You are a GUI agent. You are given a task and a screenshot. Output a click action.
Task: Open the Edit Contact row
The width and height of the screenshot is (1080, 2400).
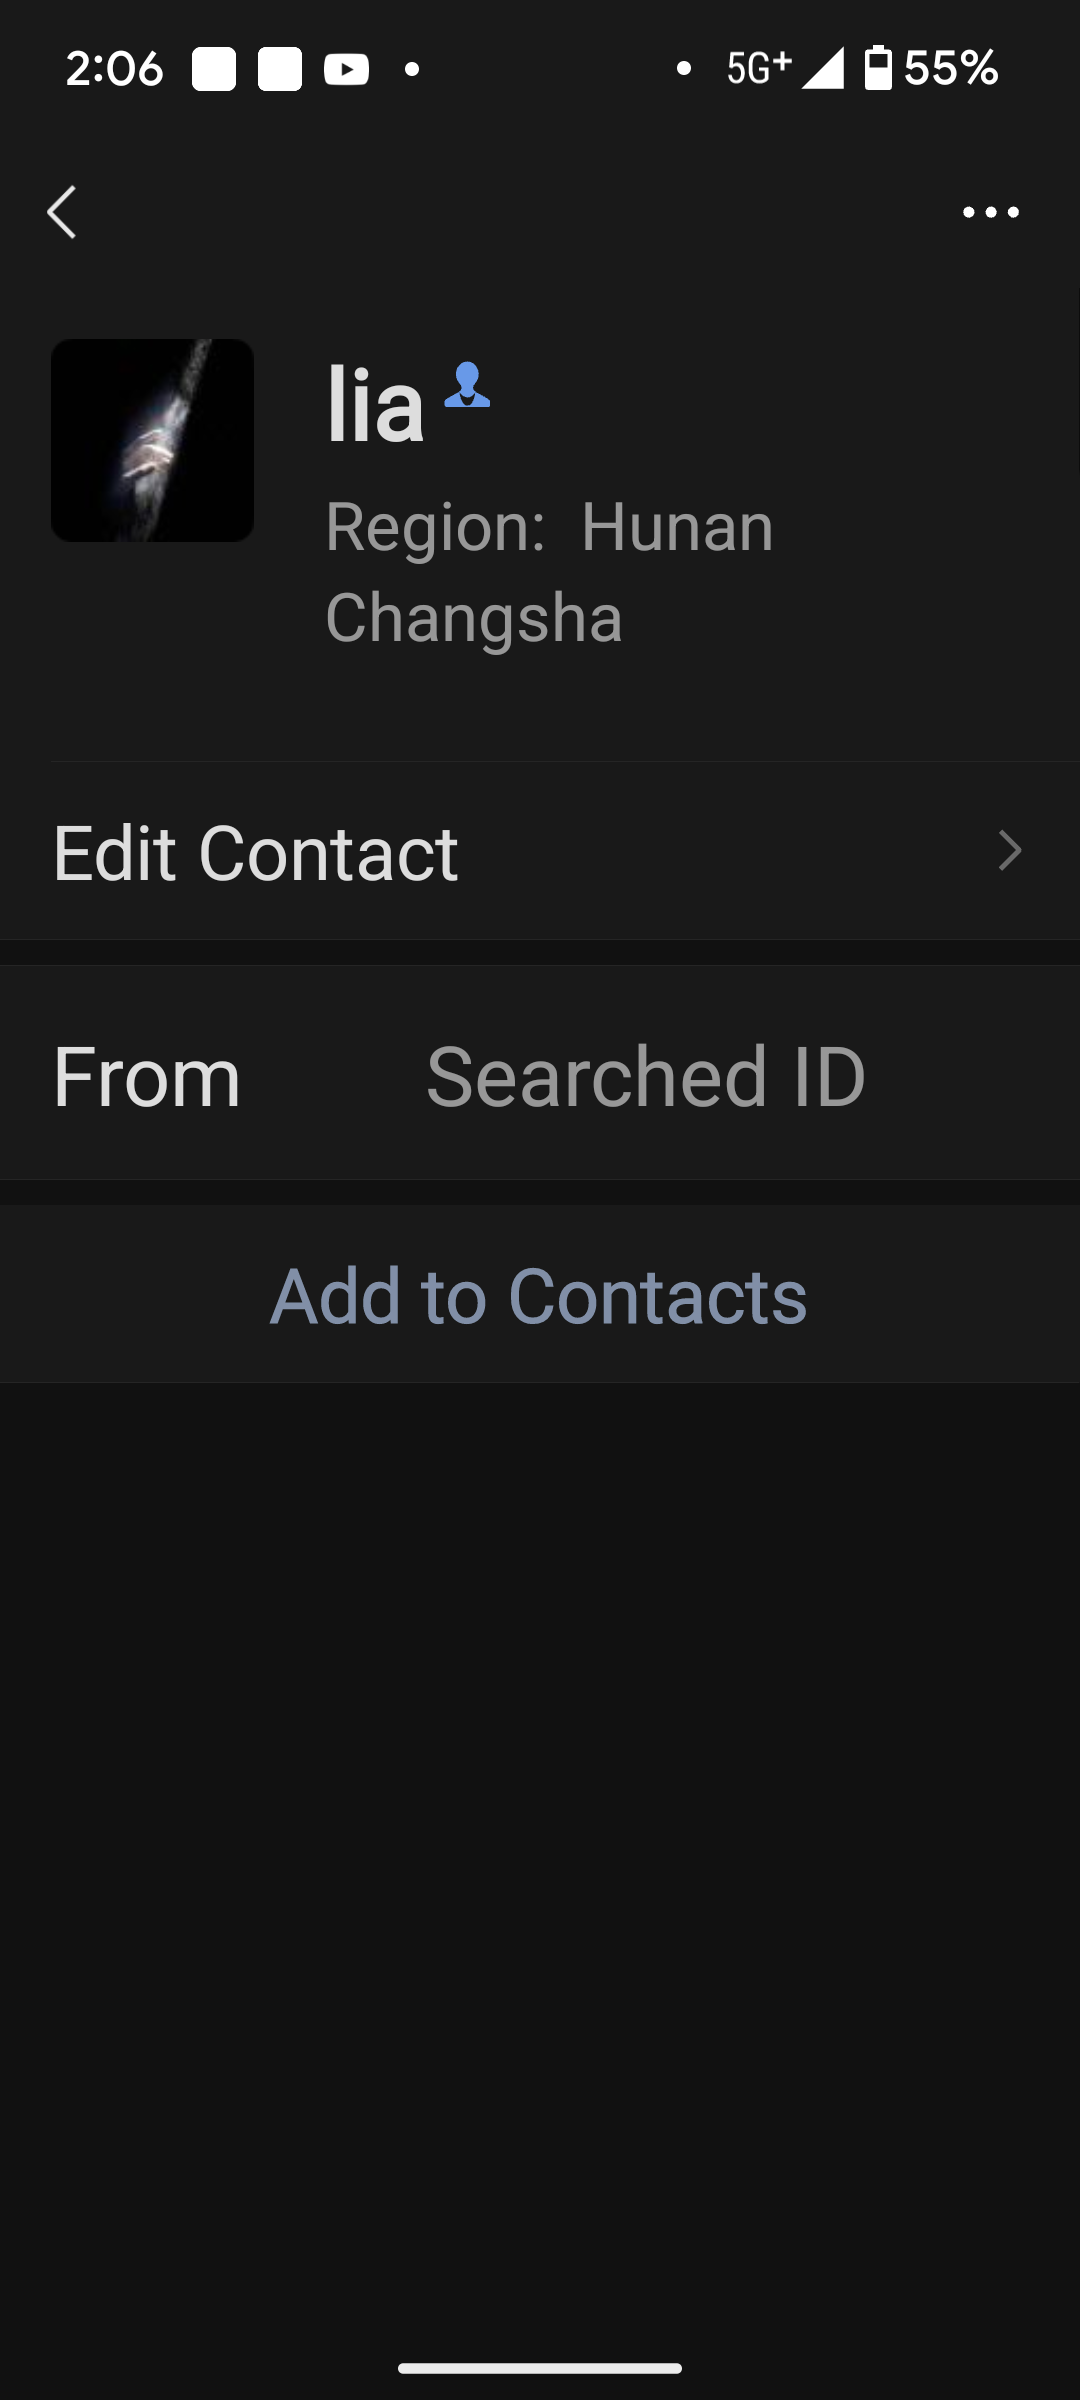[x=540, y=852]
